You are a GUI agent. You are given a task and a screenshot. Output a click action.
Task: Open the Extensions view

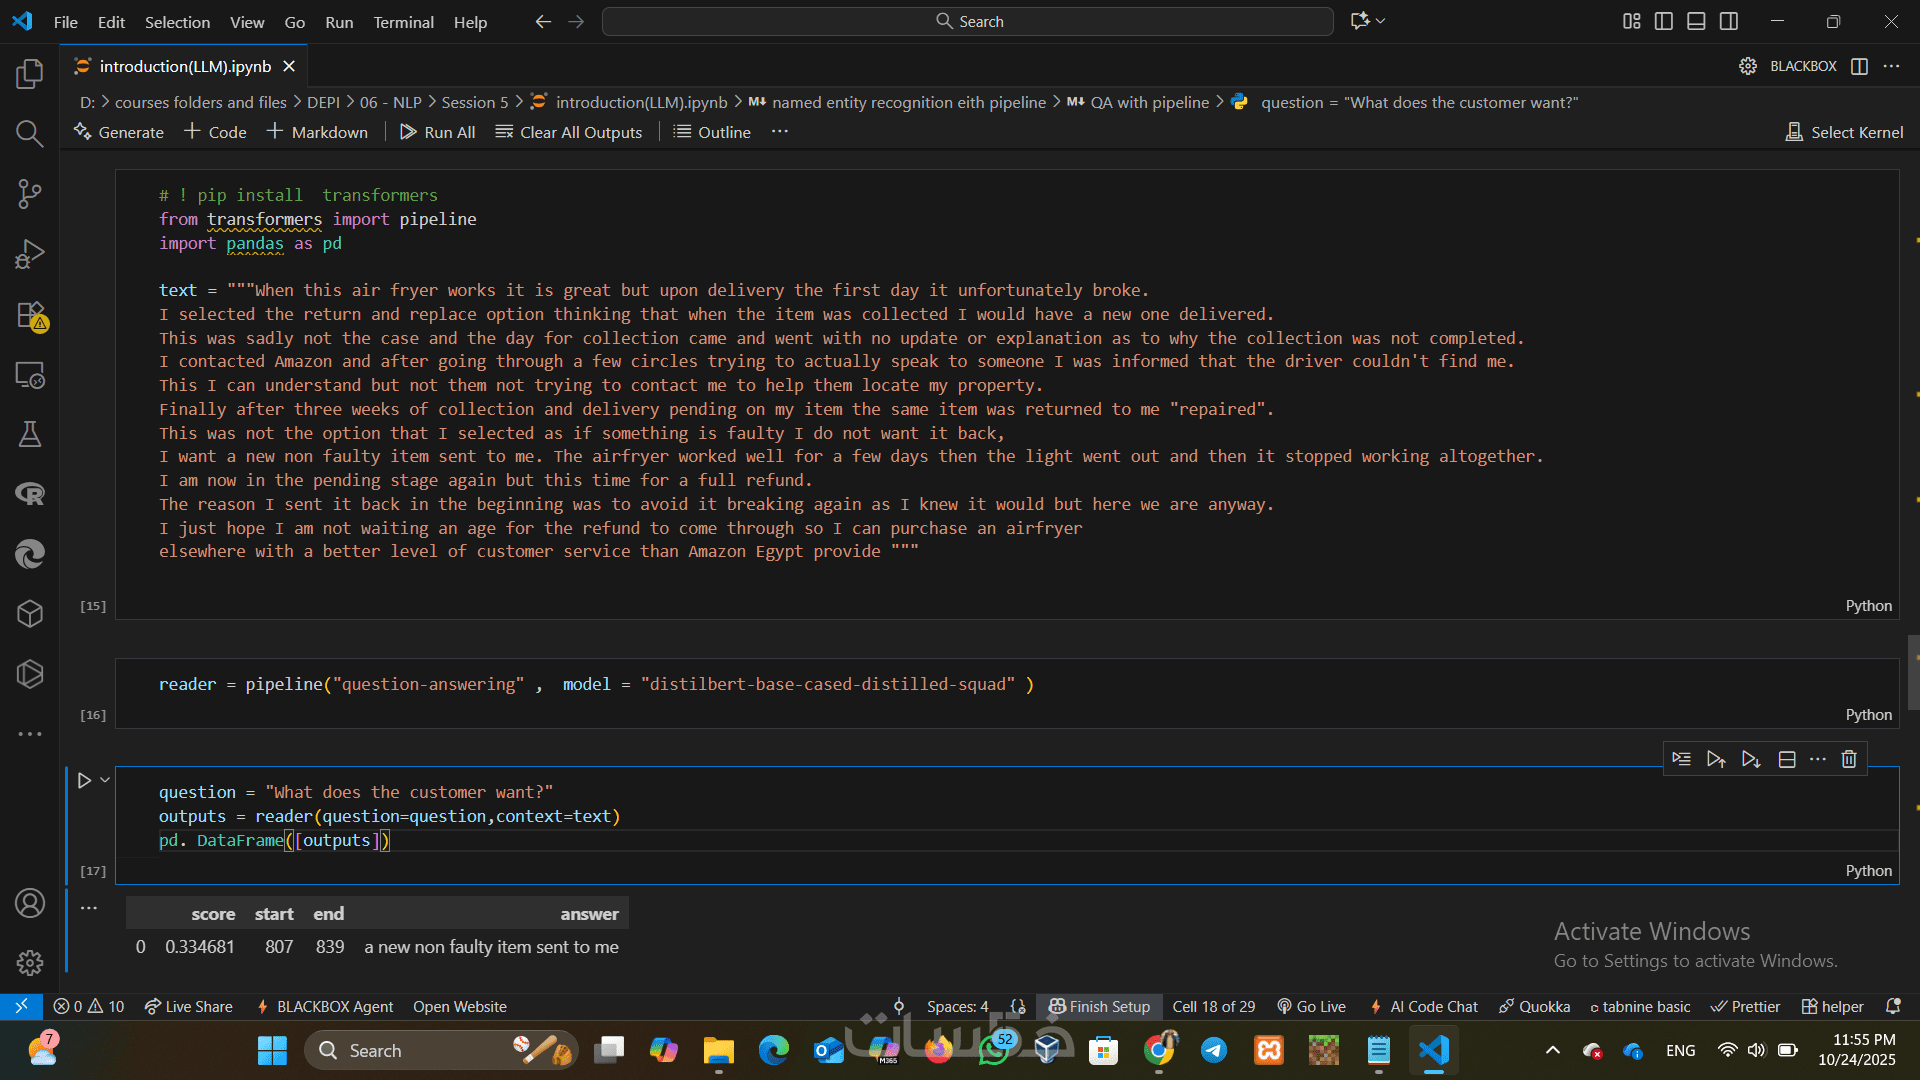pyautogui.click(x=30, y=315)
